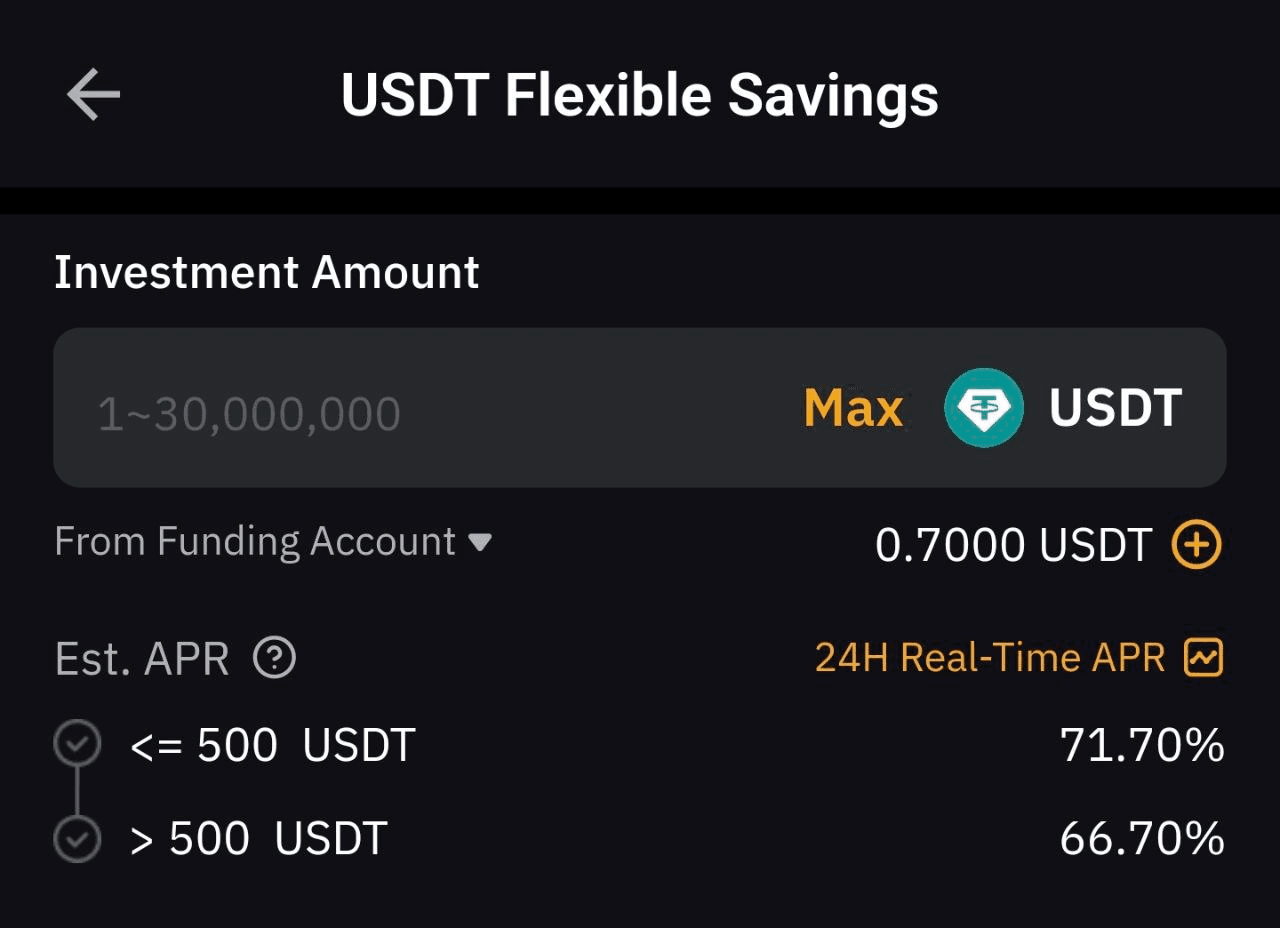Viewport: 1280px width, 928px height.
Task: Go back using the left arrow icon
Action: pos(93,95)
